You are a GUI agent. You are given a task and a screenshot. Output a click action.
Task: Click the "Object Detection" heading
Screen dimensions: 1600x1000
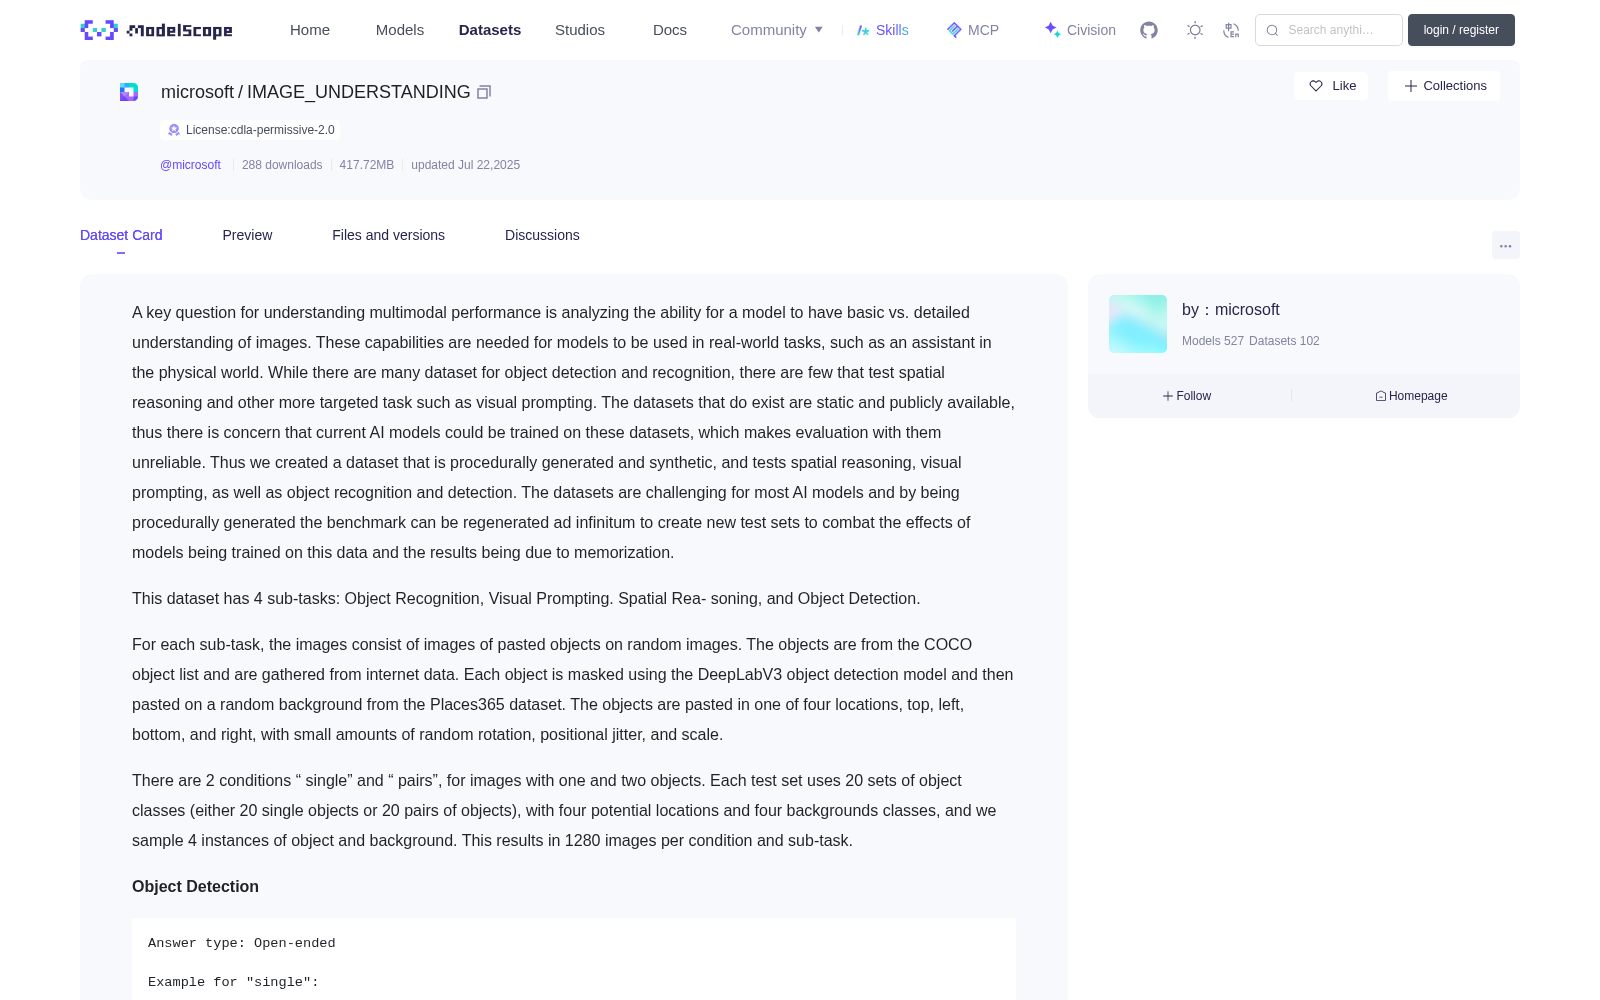click(195, 887)
